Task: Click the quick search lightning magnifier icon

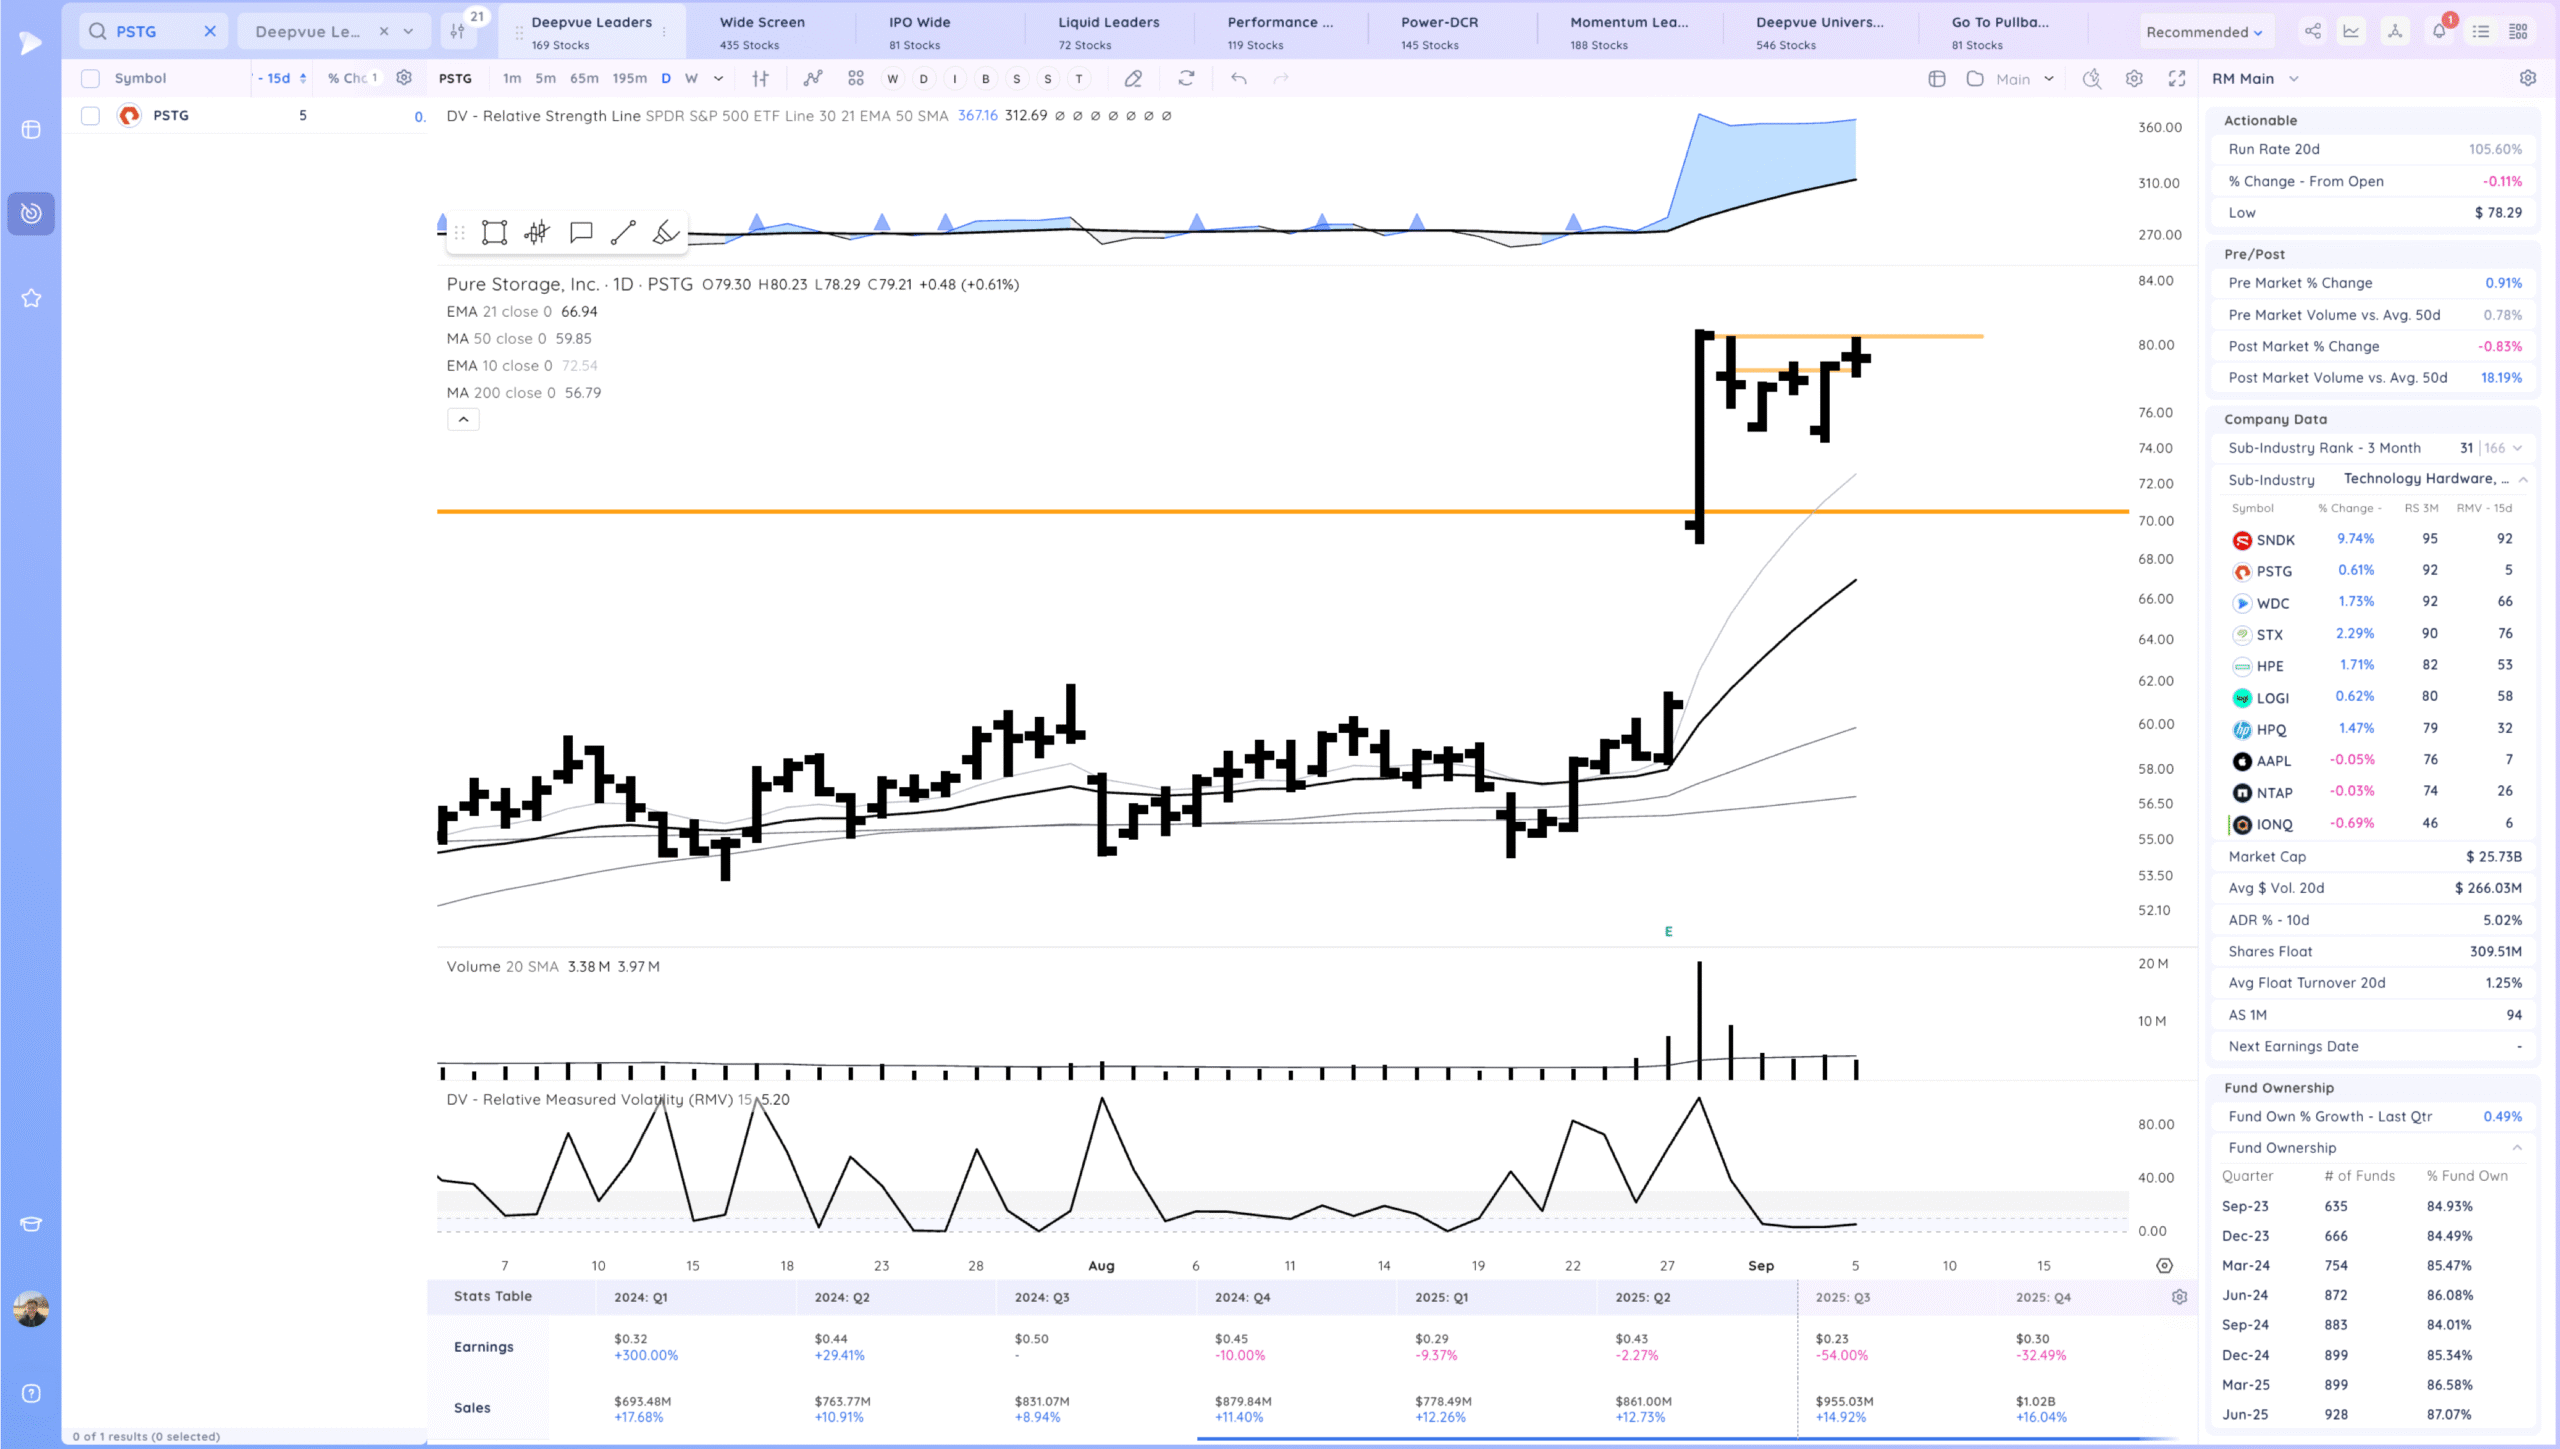Action: pos(2092,78)
